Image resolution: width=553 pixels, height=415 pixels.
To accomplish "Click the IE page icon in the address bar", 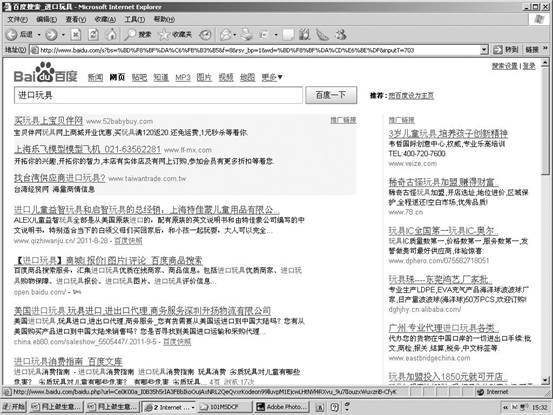I will pos(35,50).
